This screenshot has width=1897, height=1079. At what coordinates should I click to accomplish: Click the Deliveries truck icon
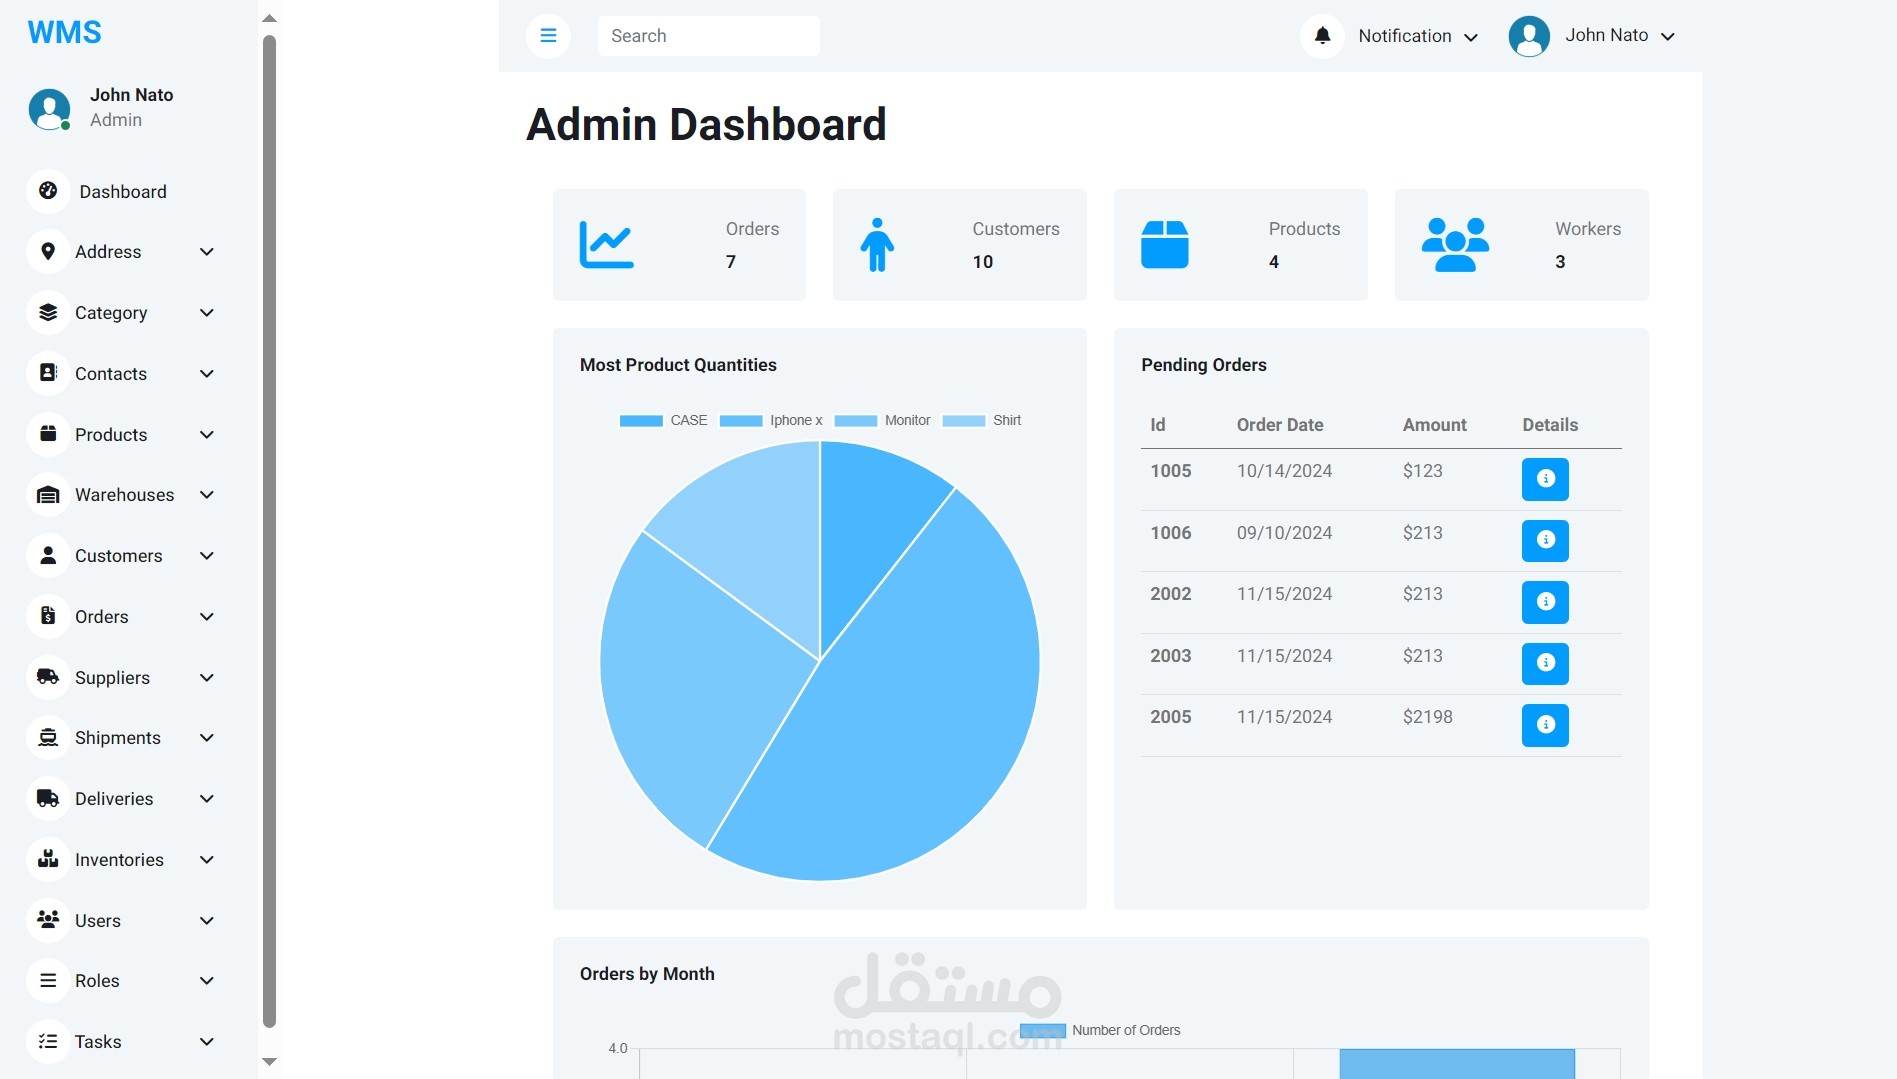(48, 798)
